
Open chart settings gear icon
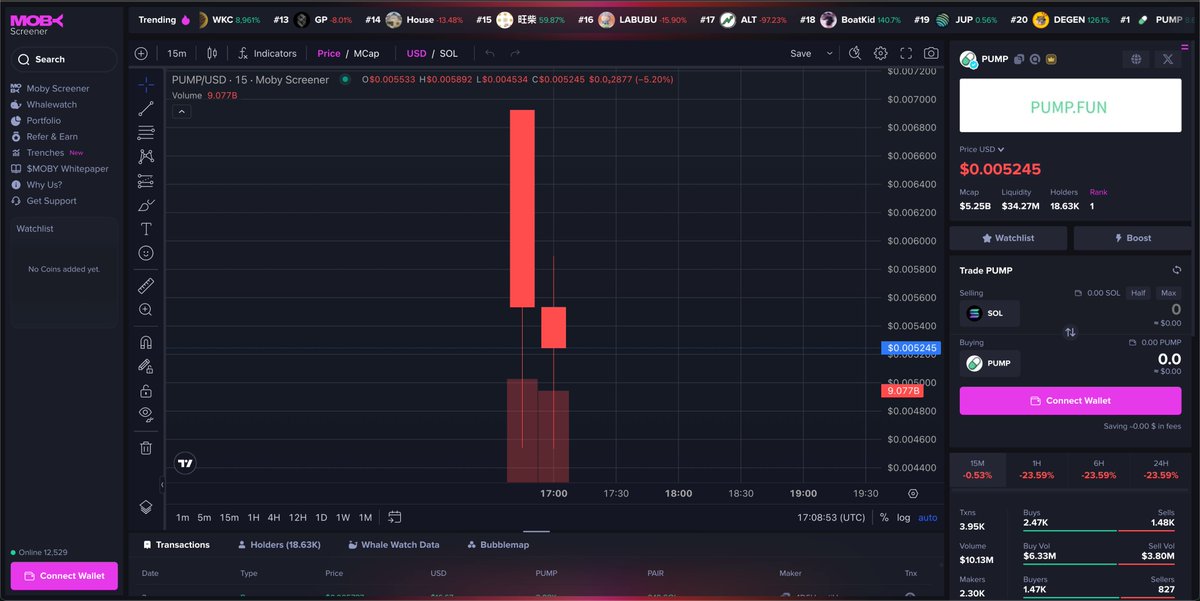tap(881, 53)
